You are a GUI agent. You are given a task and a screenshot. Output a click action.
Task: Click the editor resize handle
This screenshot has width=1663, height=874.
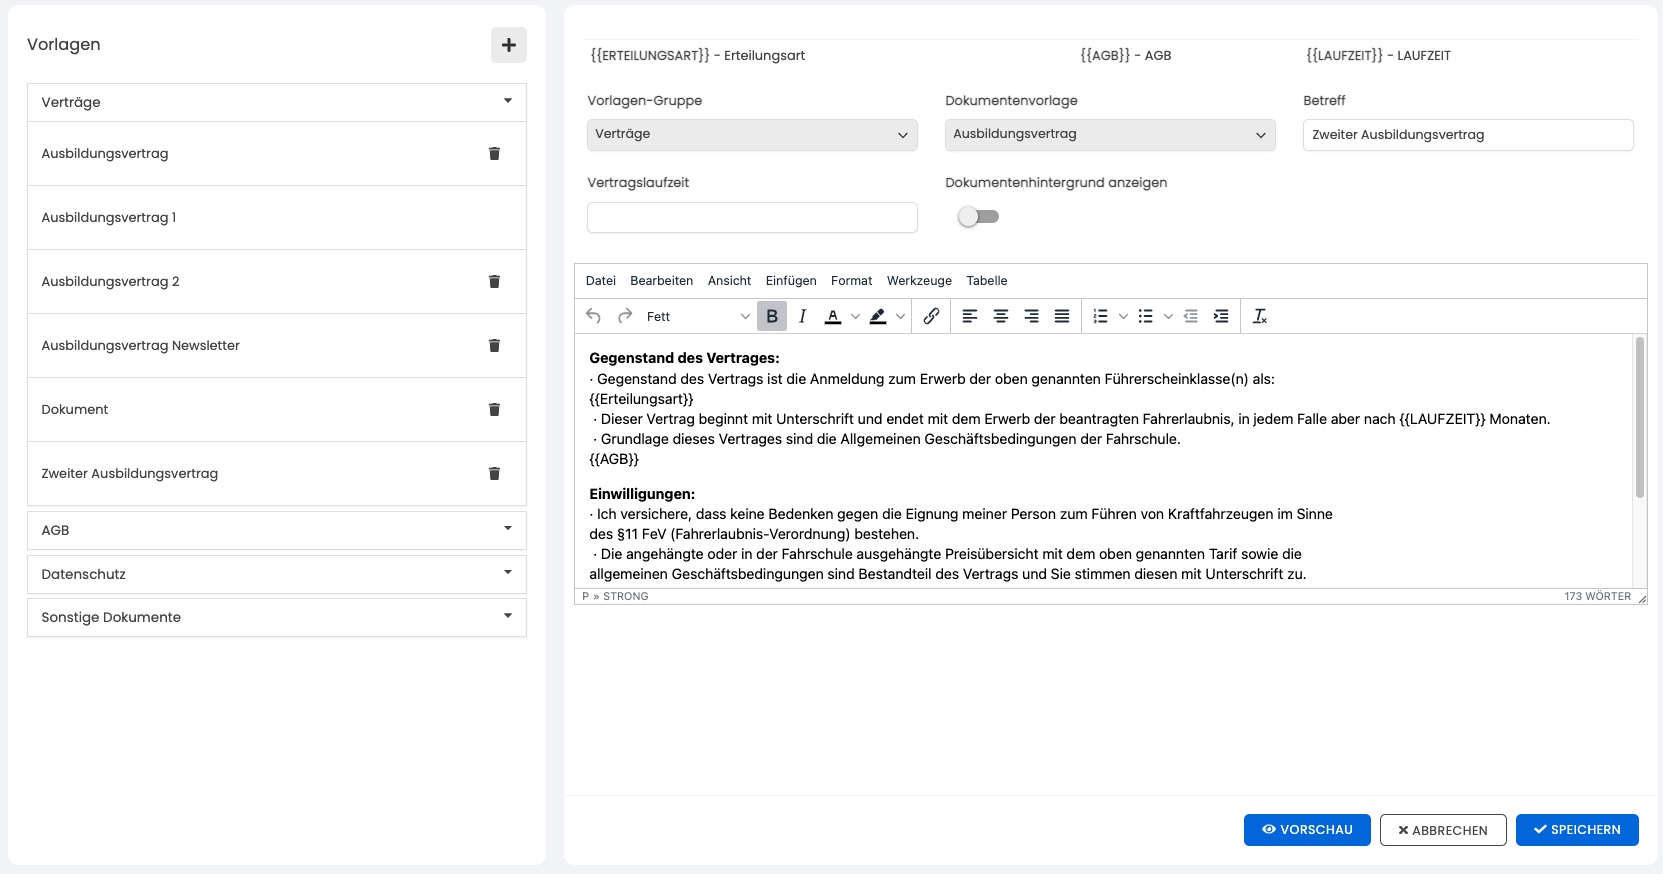pyautogui.click(x=1642, y=597)
